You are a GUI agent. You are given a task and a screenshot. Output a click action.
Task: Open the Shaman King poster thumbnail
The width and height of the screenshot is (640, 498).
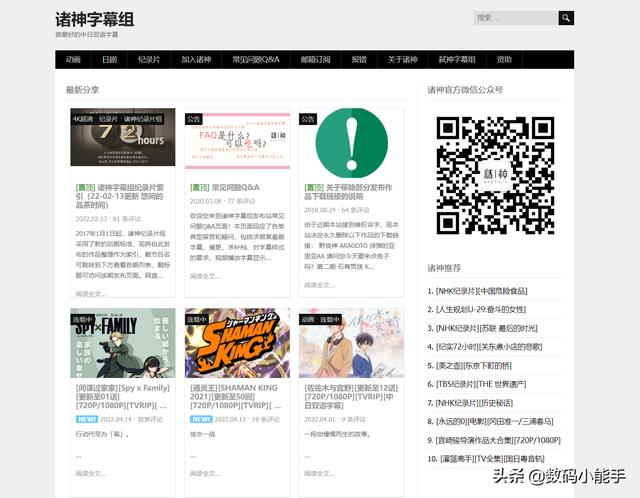[236, 343]
